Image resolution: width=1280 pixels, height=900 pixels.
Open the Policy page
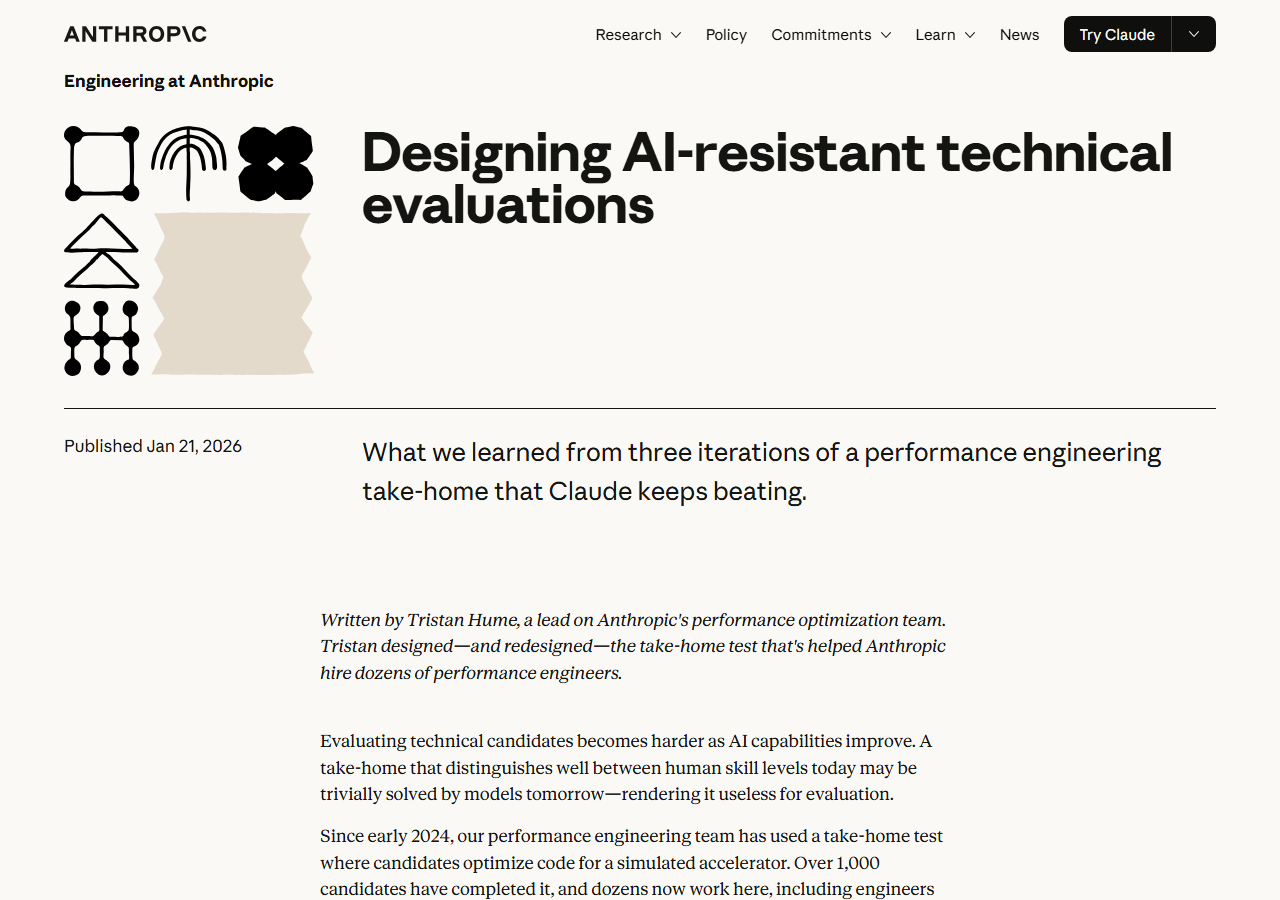726,34
